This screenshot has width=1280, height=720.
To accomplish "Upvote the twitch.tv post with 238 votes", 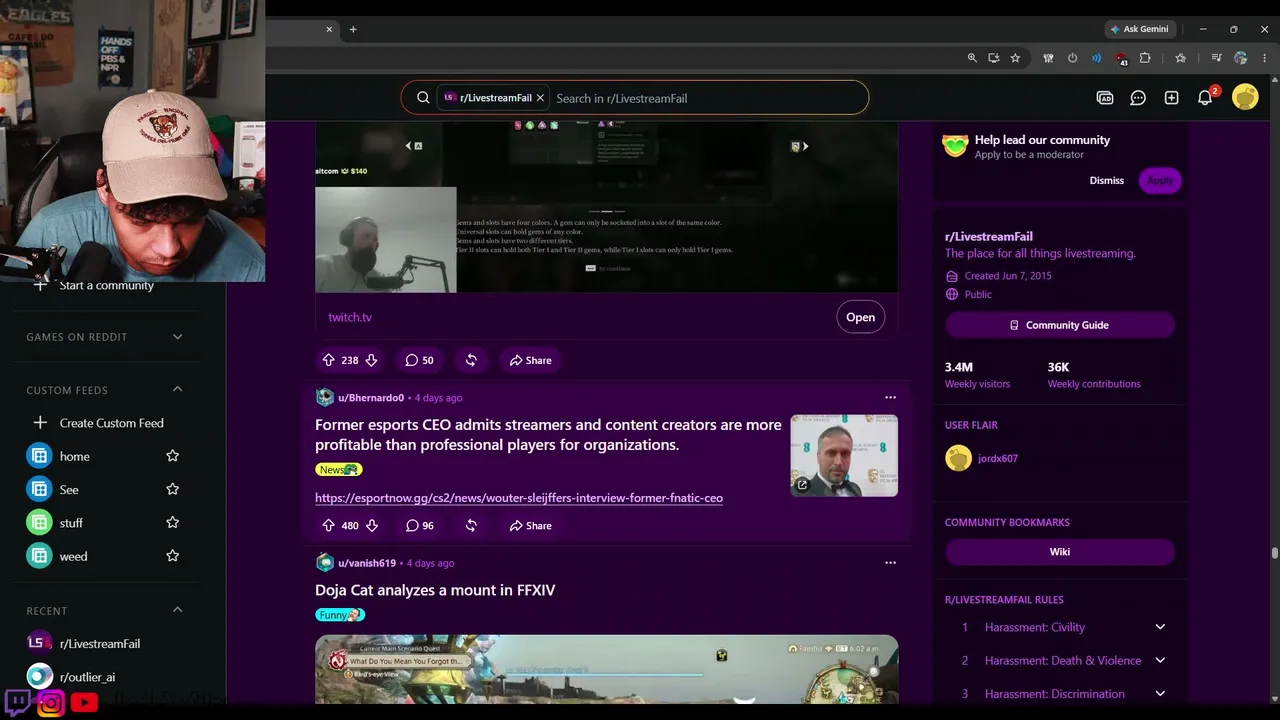I will pyautogui.click(x=328, y=360).
